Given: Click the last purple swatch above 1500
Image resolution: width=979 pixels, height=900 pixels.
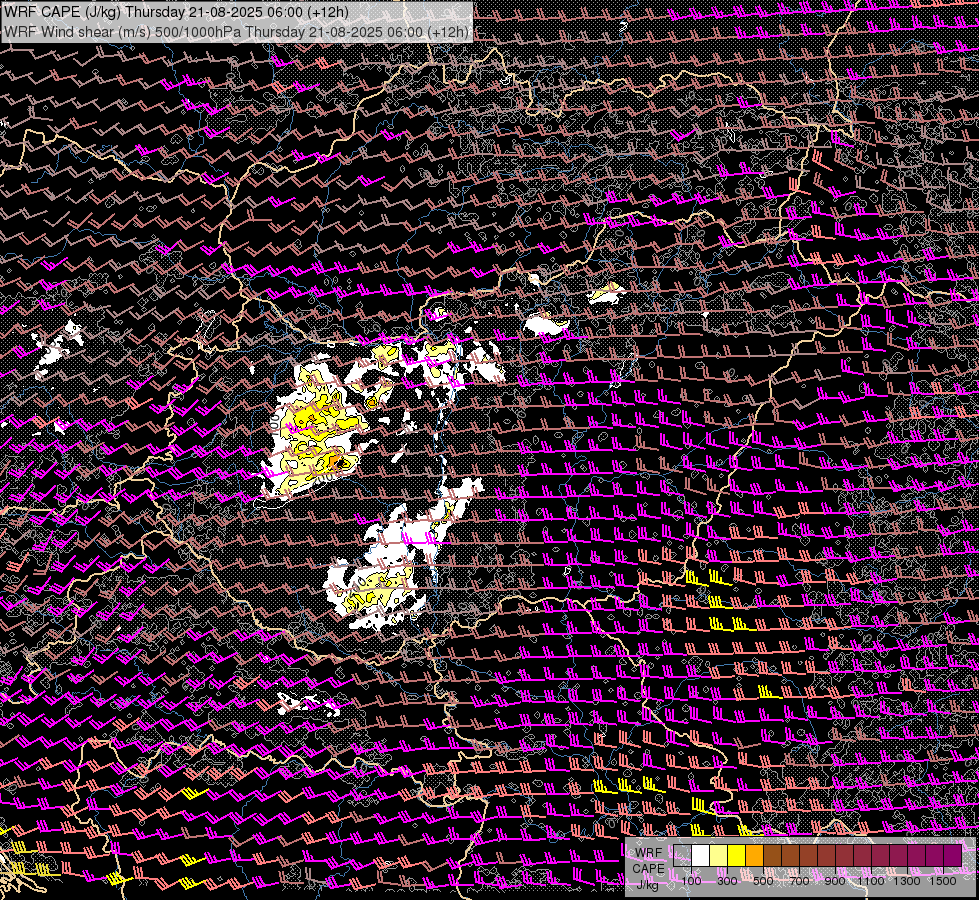Looking at the screenshot, I should click(953, 856).
